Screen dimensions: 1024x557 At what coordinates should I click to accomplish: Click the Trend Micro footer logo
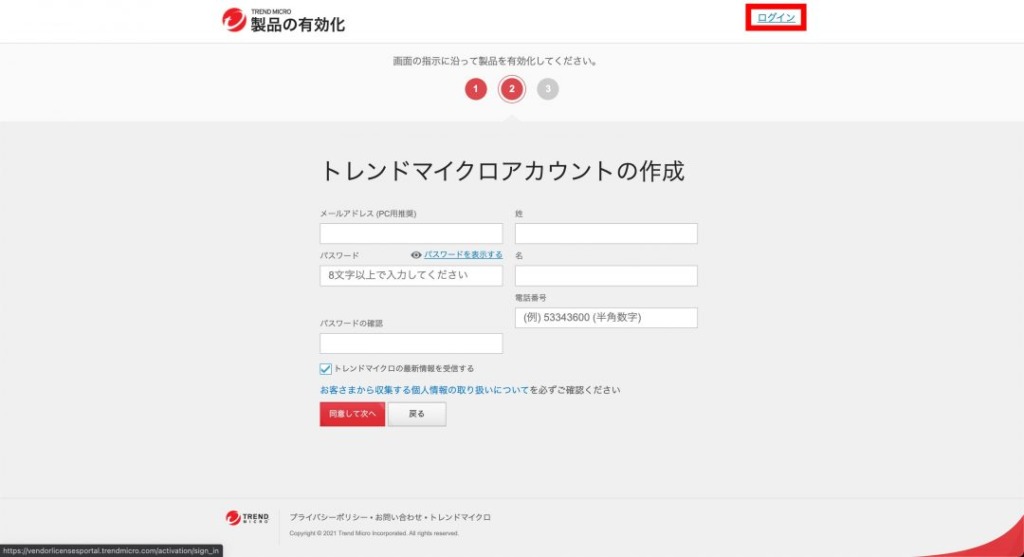[x=247, y=518]
